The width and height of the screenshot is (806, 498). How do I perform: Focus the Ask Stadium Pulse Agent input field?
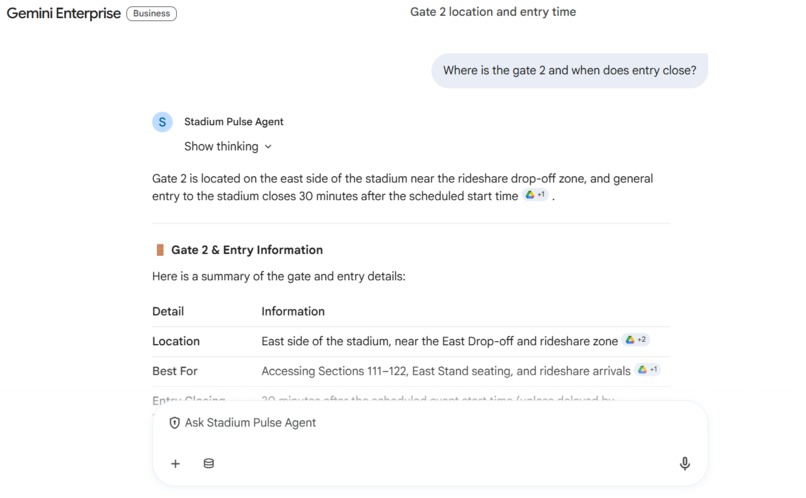tap(430, 423)
